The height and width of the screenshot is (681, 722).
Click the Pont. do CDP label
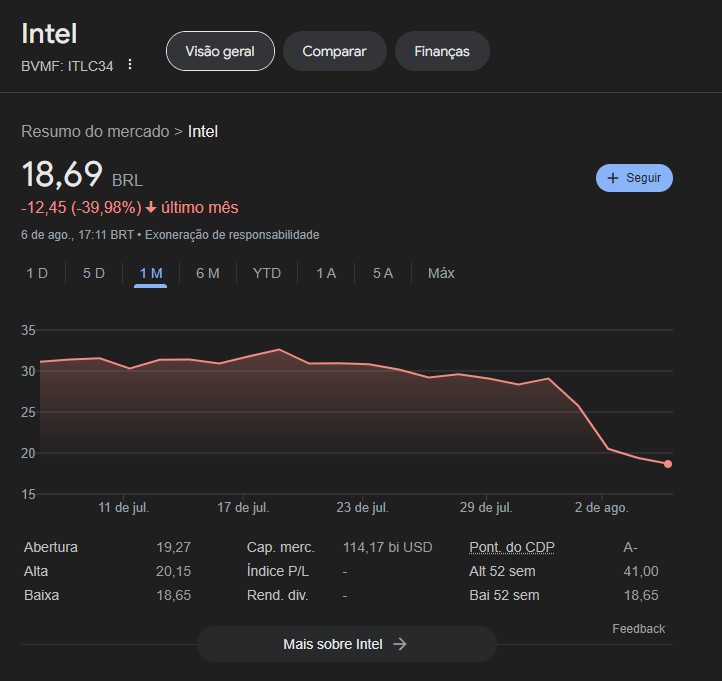coord(511,547)
